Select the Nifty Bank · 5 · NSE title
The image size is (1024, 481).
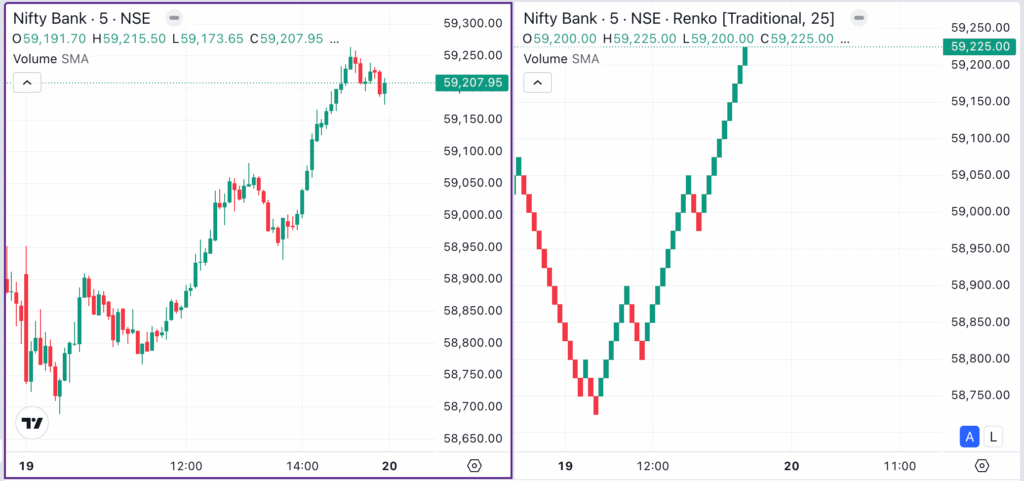80,18
